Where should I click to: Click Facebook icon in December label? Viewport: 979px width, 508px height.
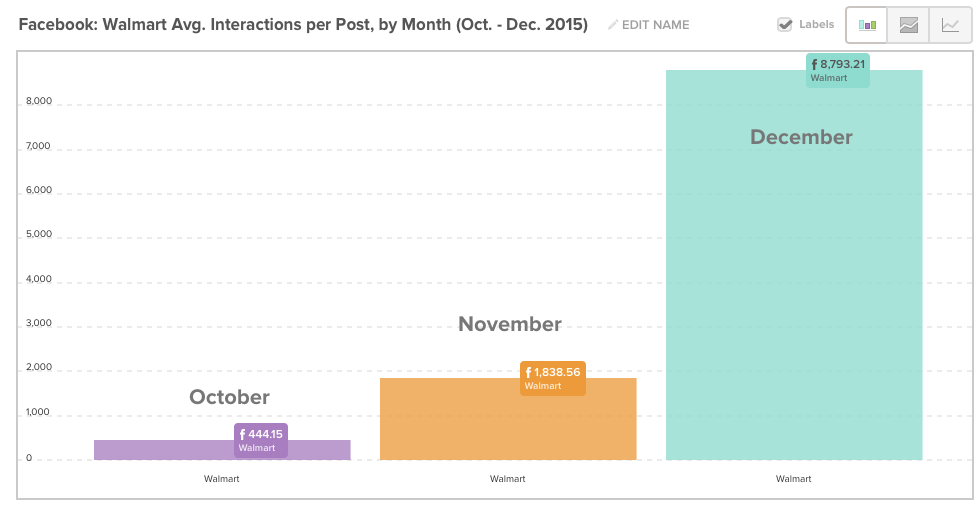[x=814, y=64]
